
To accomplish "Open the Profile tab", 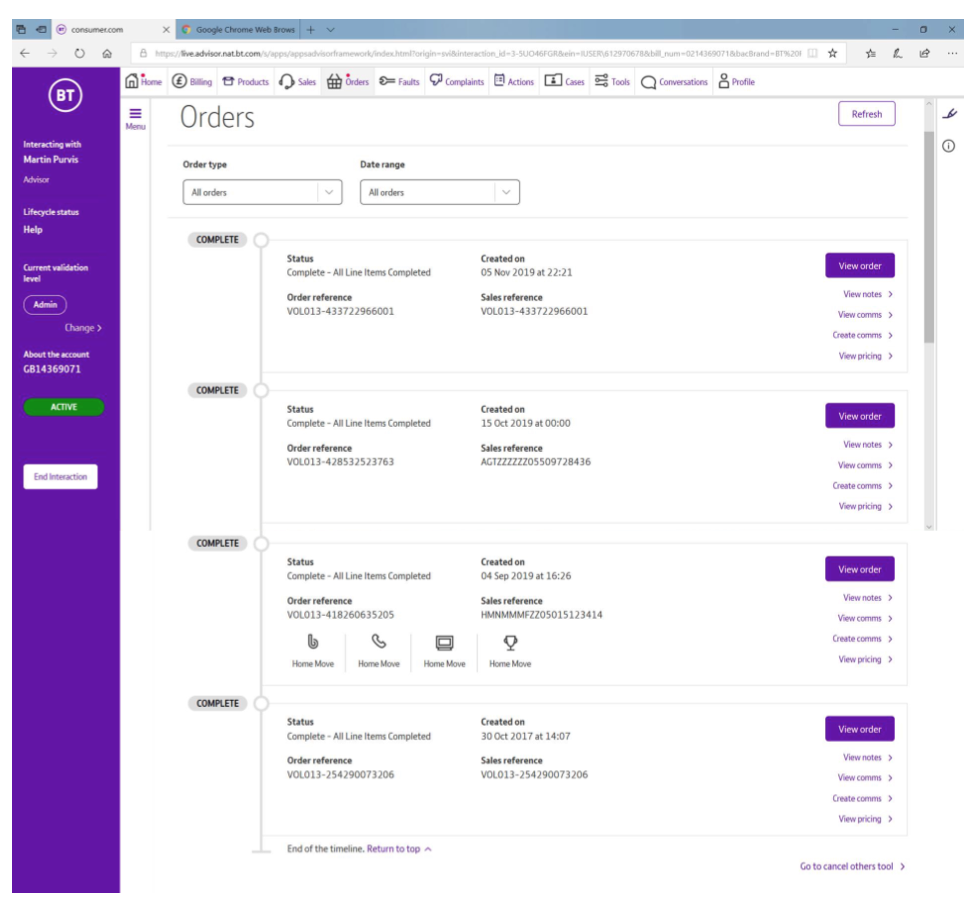I will (x=737, y=82).
